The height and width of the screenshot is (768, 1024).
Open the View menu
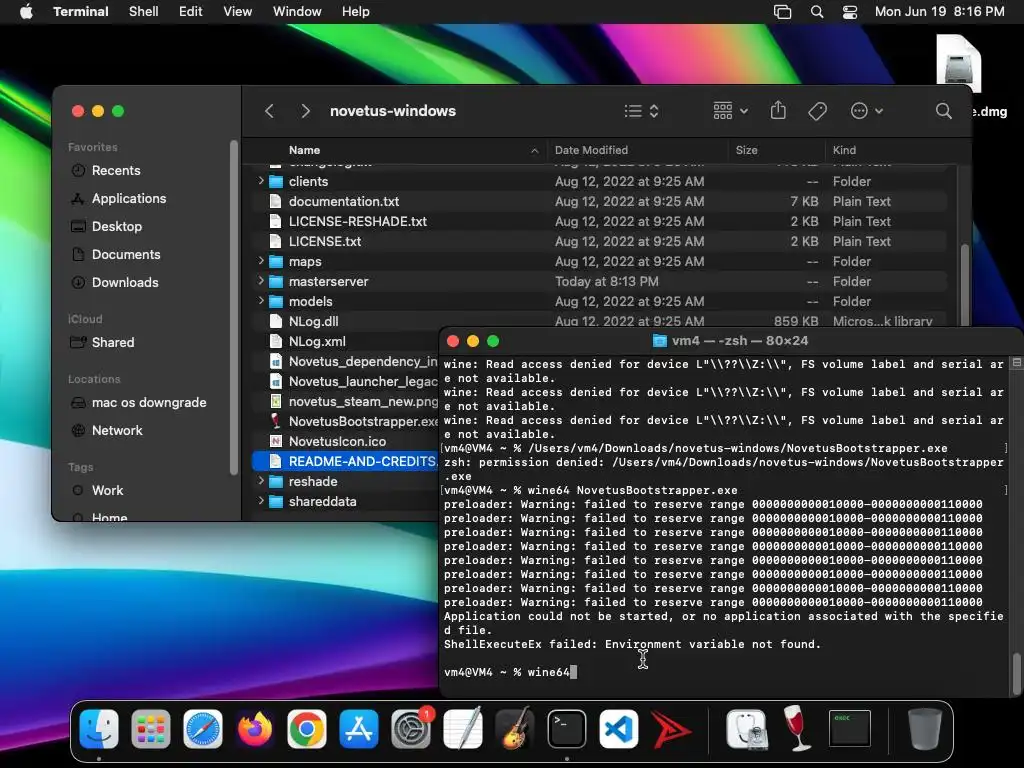click(238, 12)
